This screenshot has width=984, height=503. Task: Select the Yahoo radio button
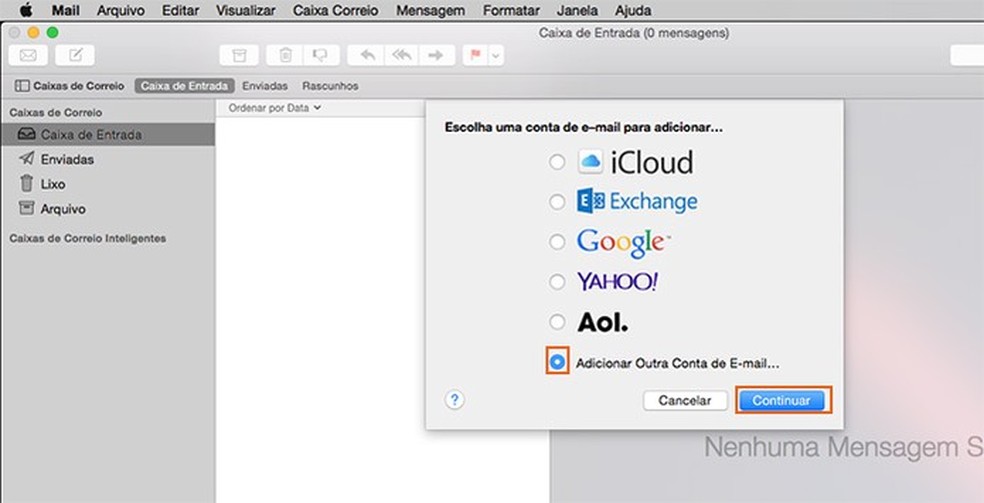click(557, 282)
